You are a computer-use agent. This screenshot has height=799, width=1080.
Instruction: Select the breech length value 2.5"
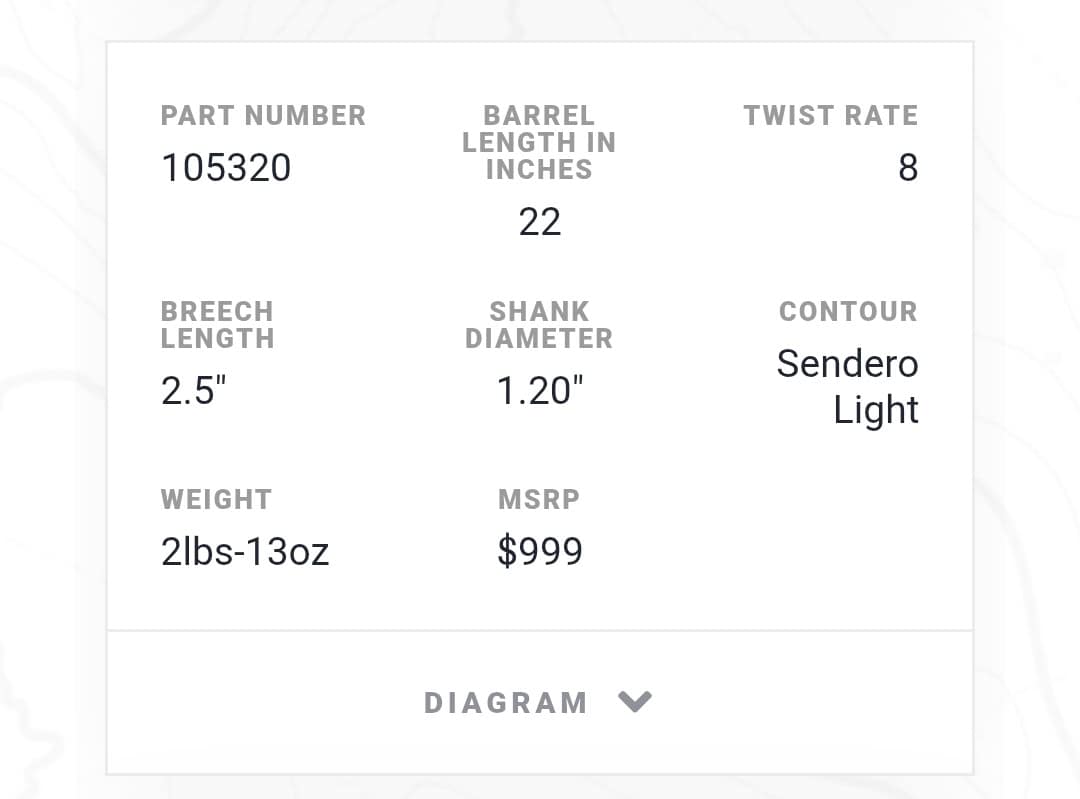coord(194,391)
